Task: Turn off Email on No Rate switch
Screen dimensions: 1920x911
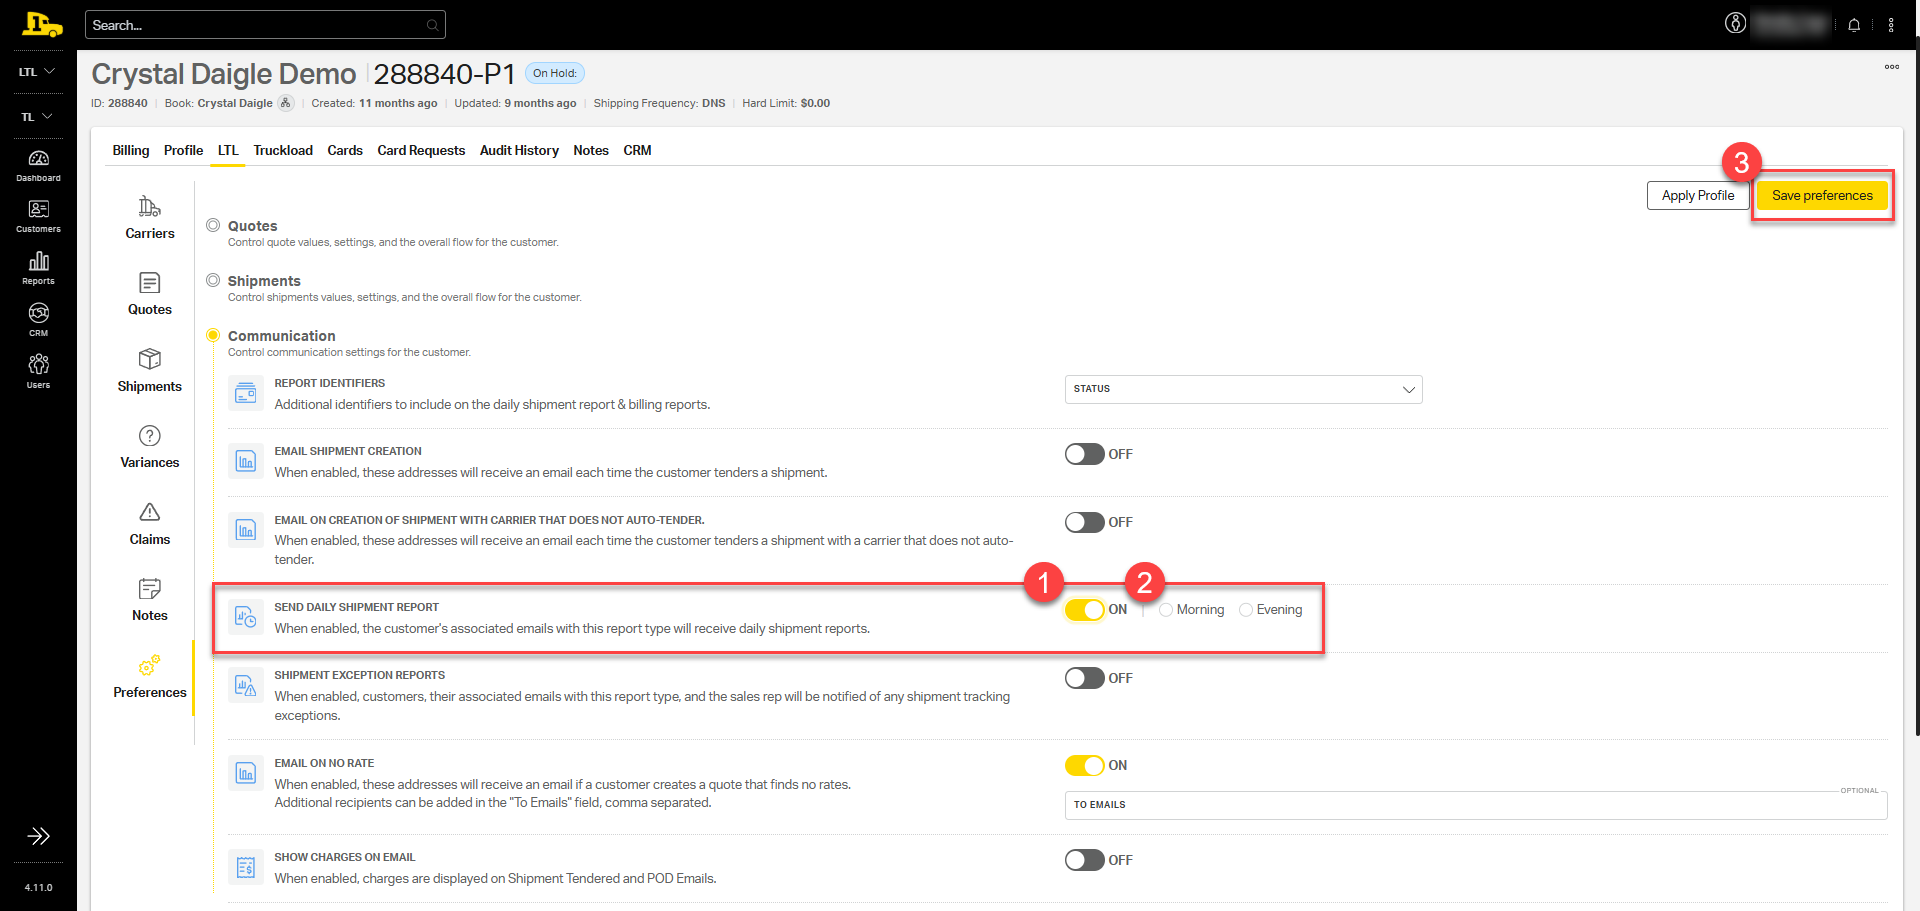Action: coord(1084,765)
